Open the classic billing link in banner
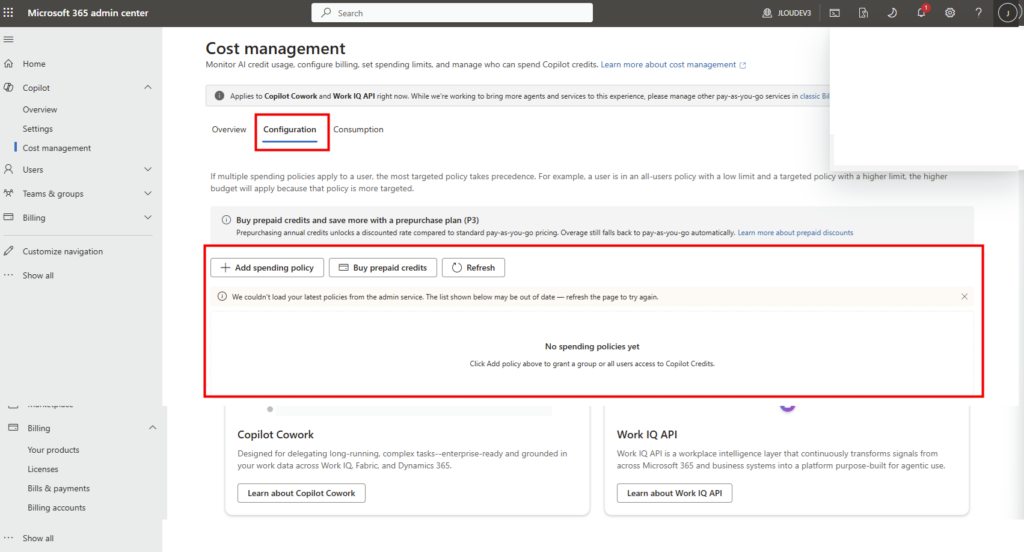 814,96
